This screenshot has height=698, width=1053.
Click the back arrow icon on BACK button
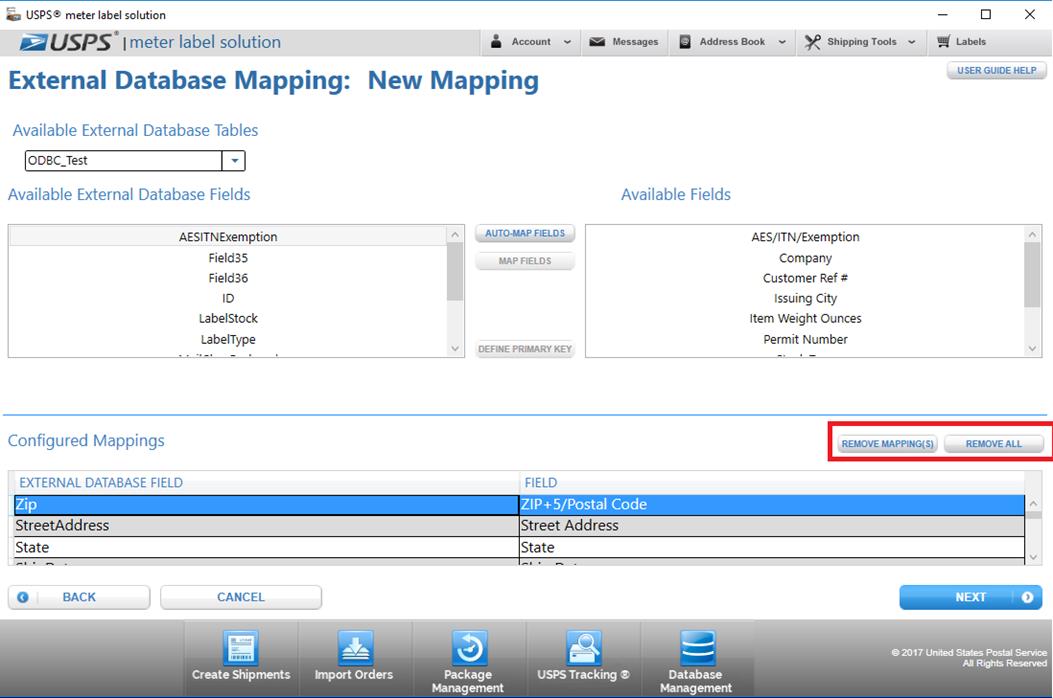click(x=23, y=597)
